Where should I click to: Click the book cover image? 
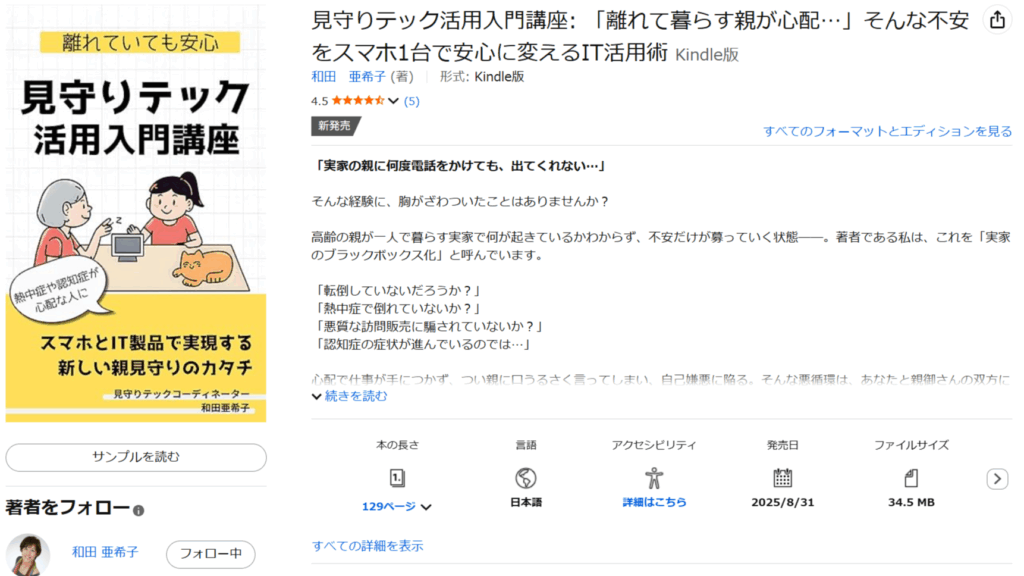point(136,213)
